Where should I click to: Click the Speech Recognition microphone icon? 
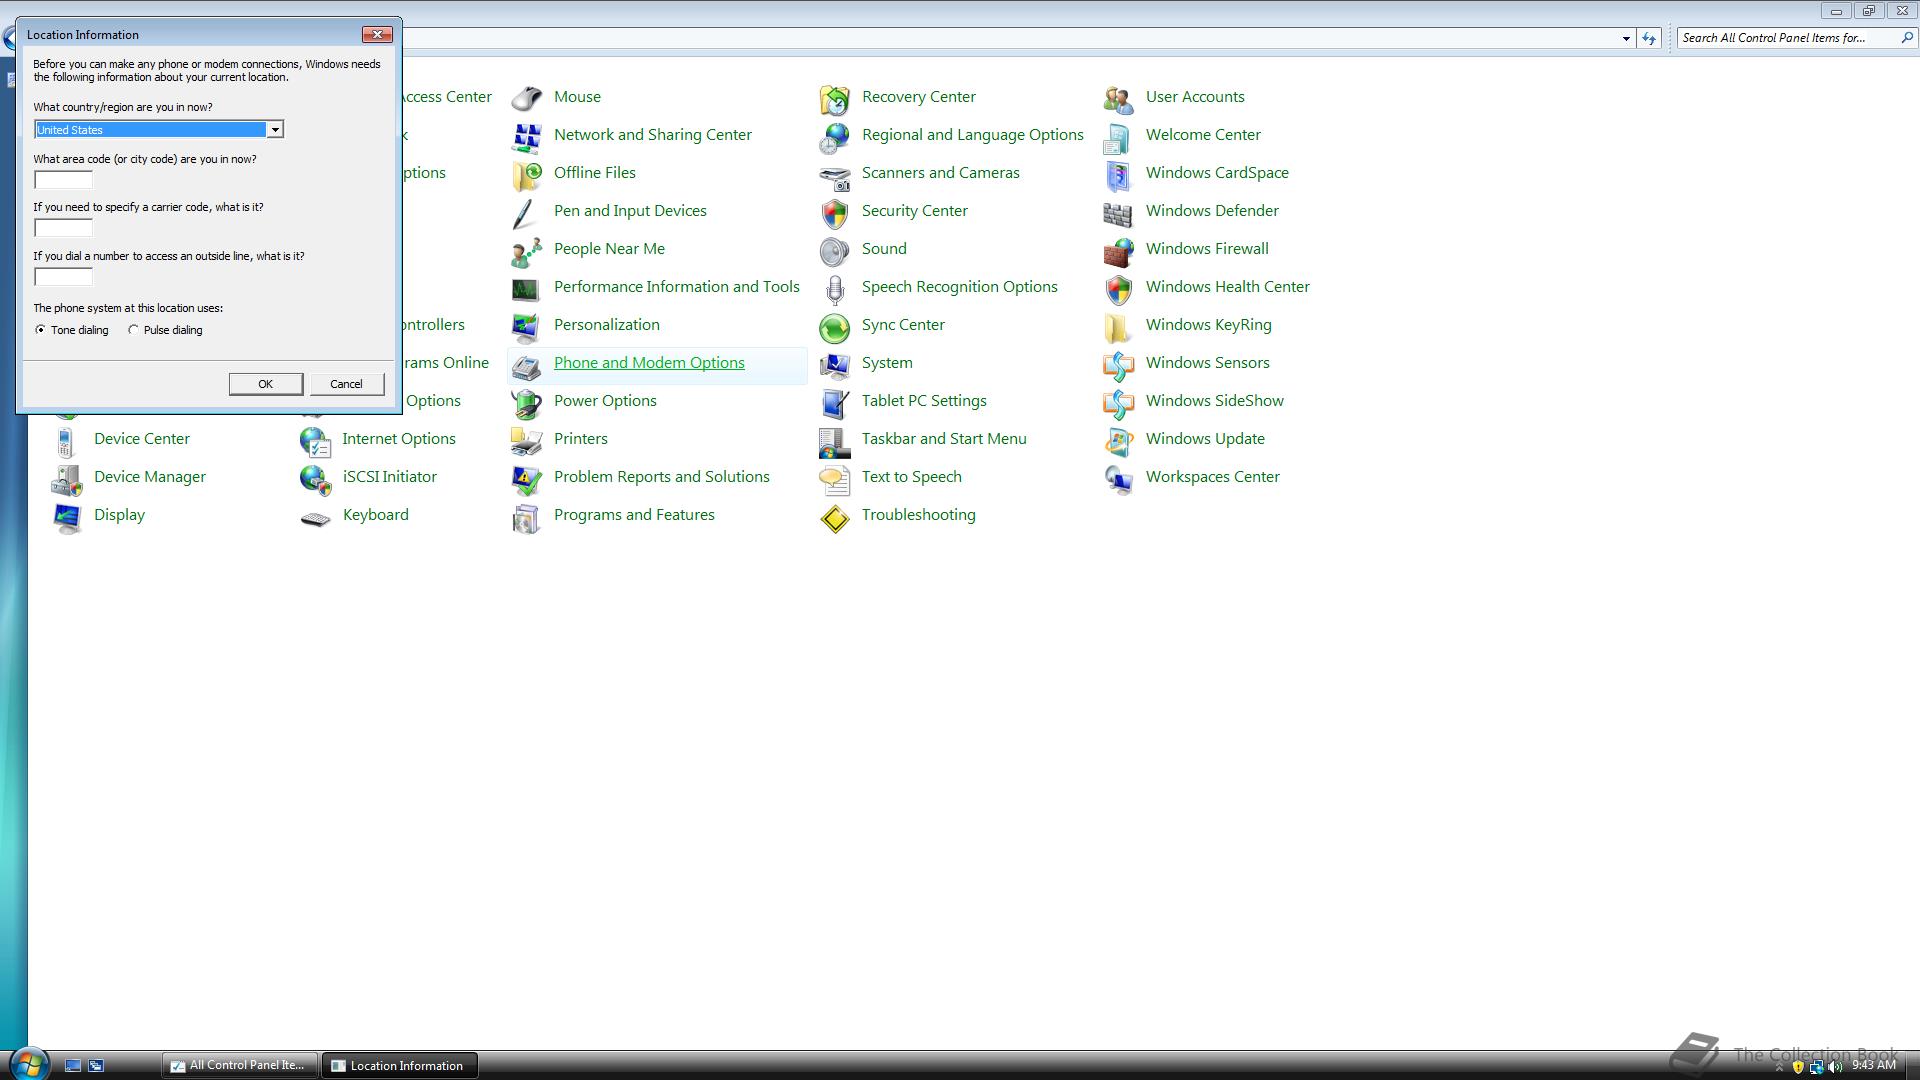point(834,288)
